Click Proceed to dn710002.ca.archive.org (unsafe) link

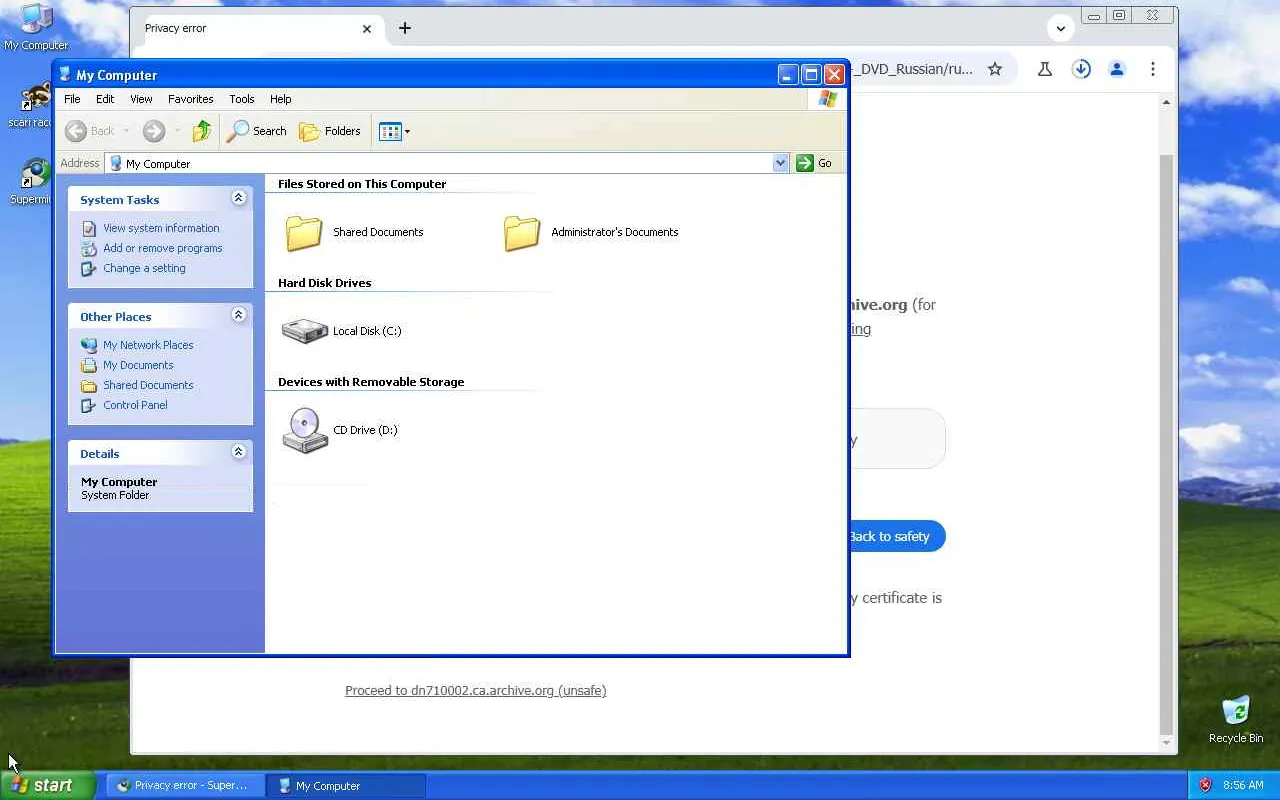(476, 691)
